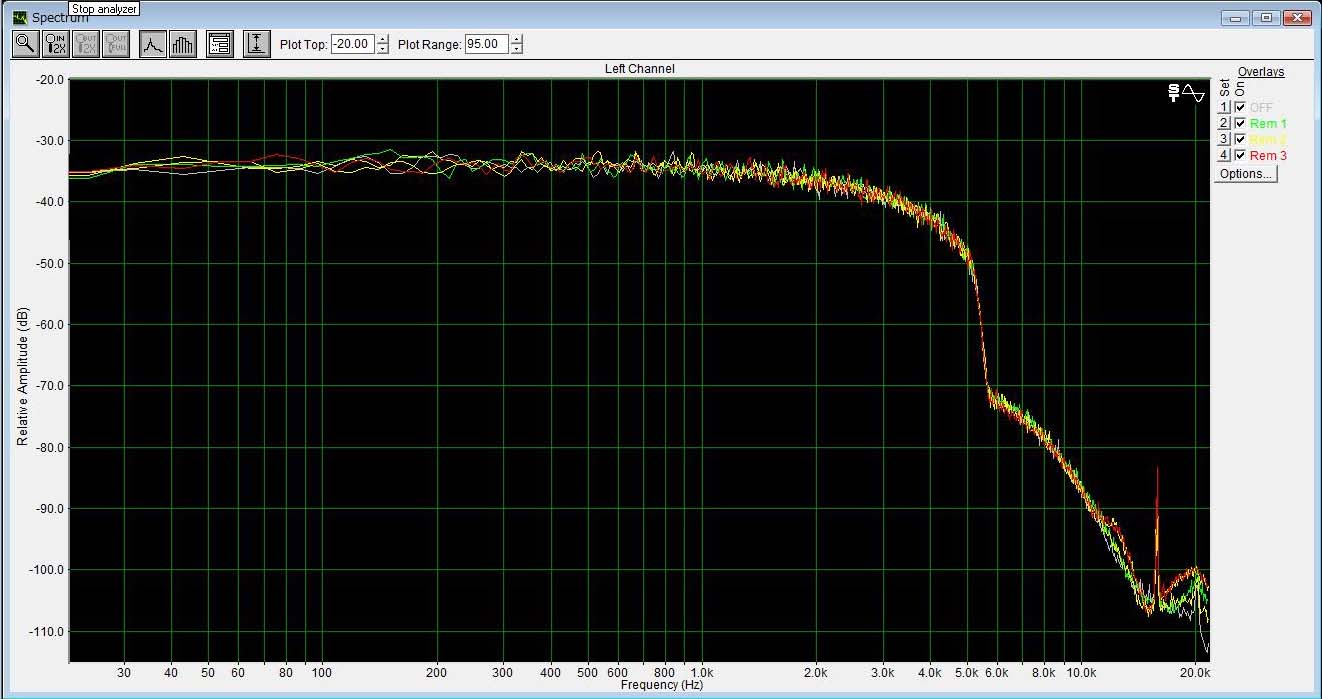
Task: Decrease the Plot Range value by one step
Action: [516, 49]
